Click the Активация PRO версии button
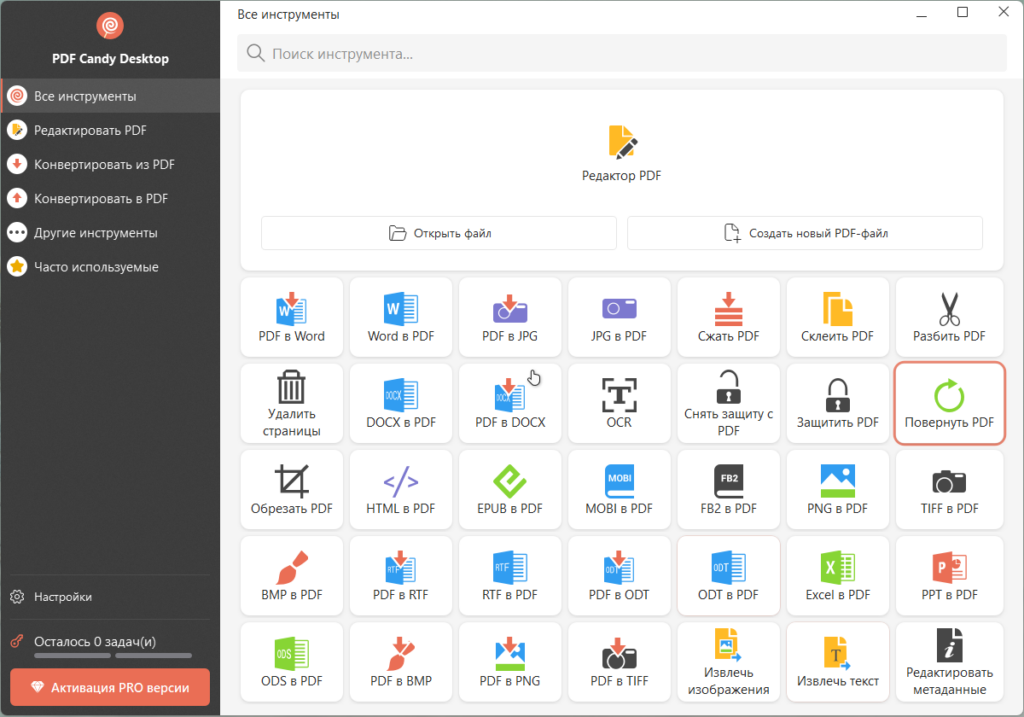 click(110, 687)
